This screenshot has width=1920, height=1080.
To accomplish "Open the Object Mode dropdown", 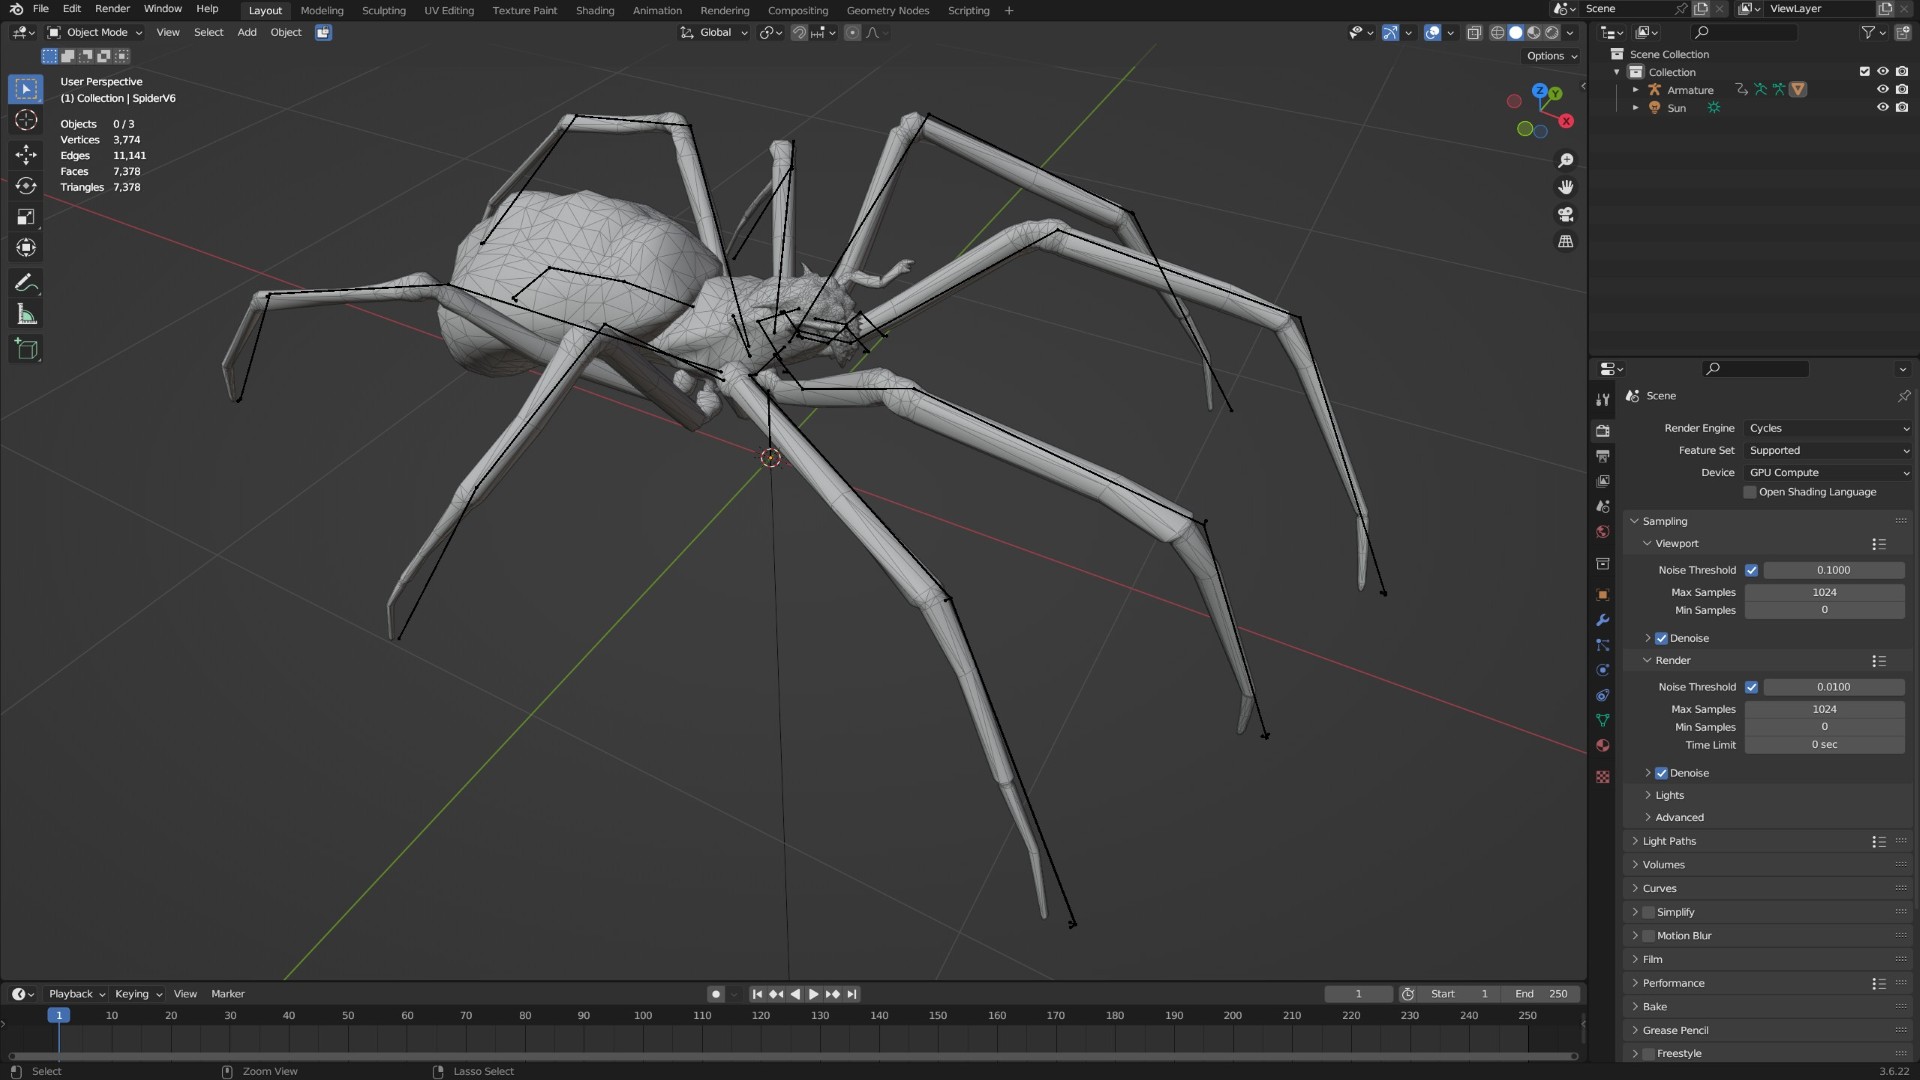I will (95, 32).
